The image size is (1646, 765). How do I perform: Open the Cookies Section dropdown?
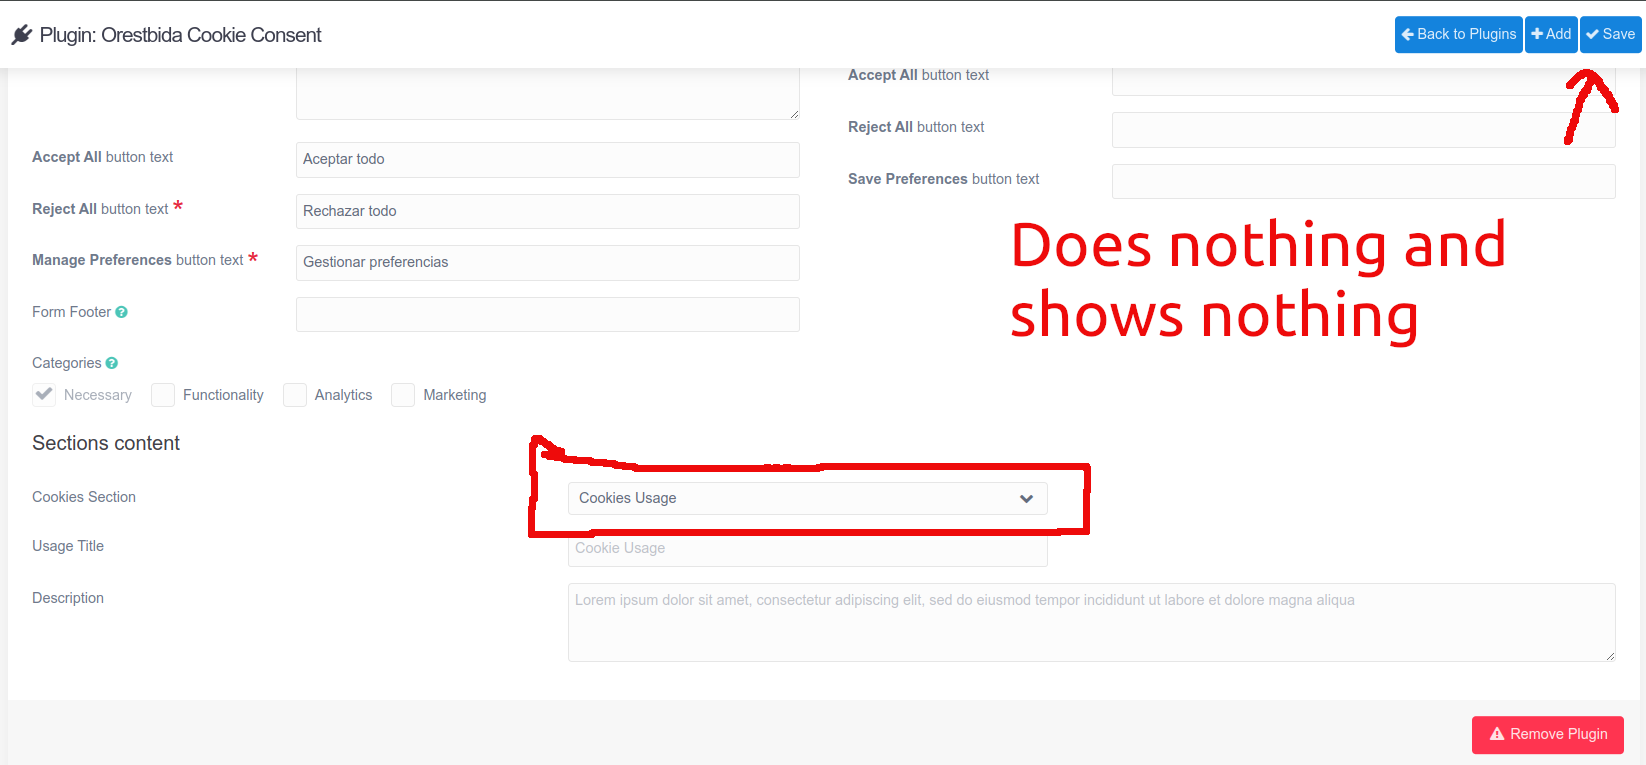pyautogui.click(x=808, y=498)
